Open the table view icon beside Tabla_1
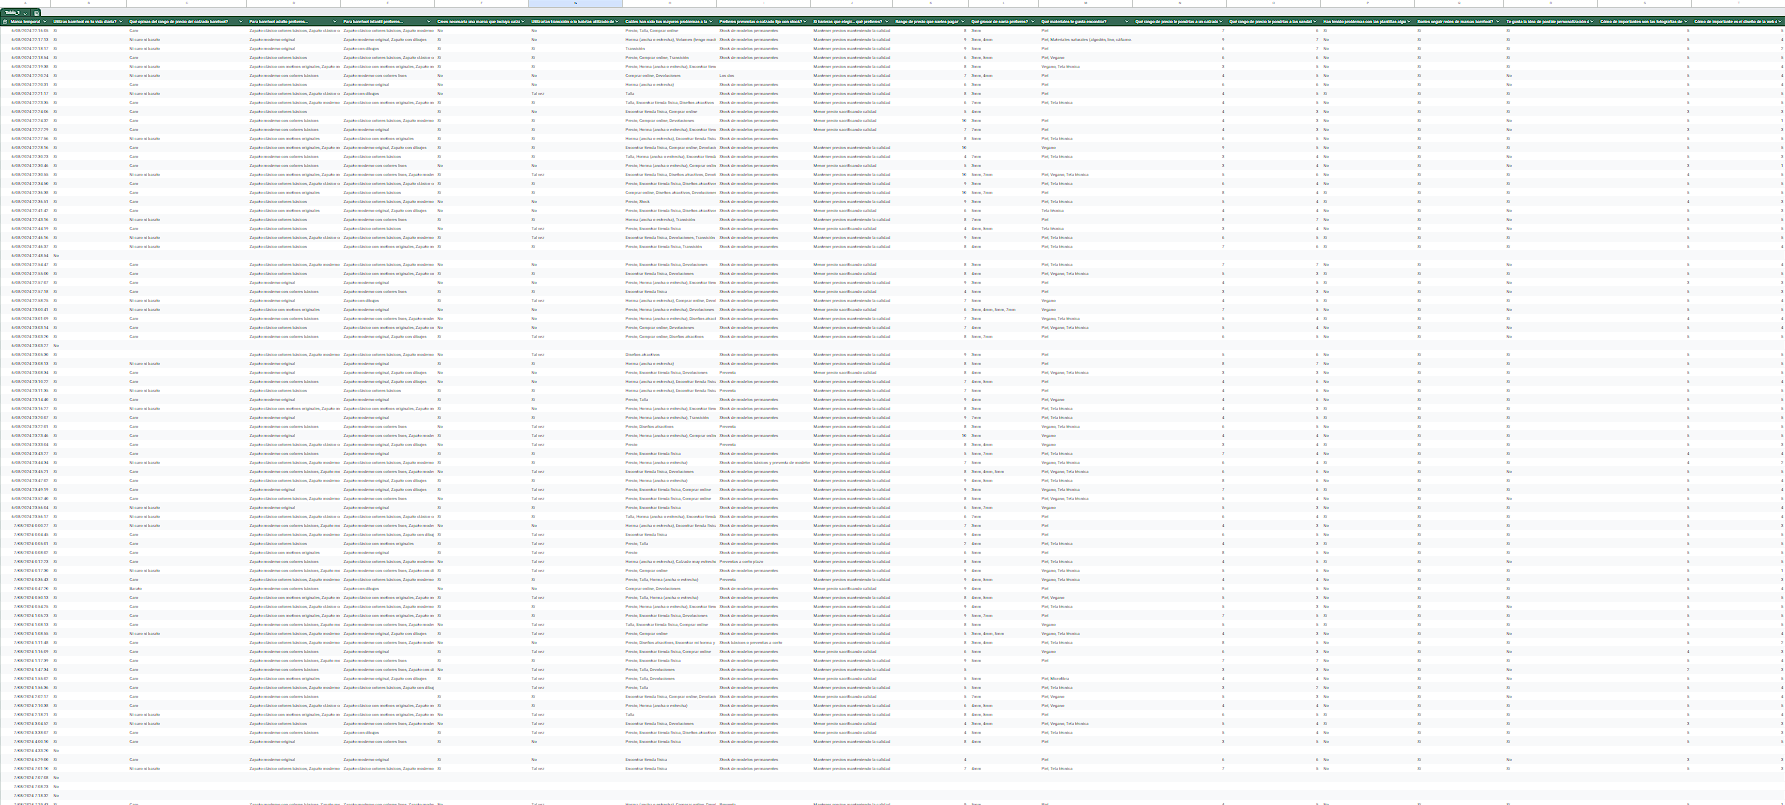The width and height of the screenshot is (1785, 805). tap(37, 12)
